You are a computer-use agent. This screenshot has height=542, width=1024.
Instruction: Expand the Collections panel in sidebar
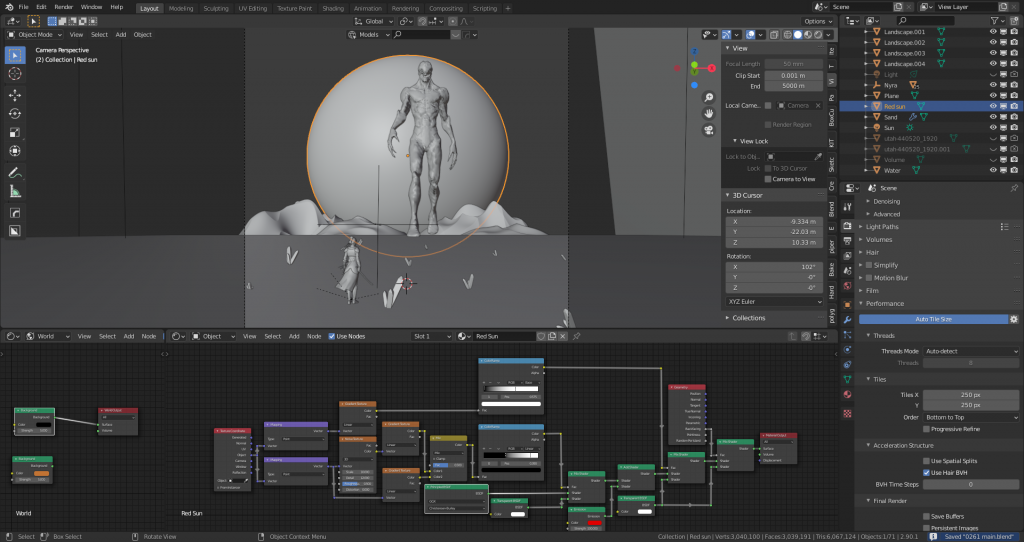(748, 318)
